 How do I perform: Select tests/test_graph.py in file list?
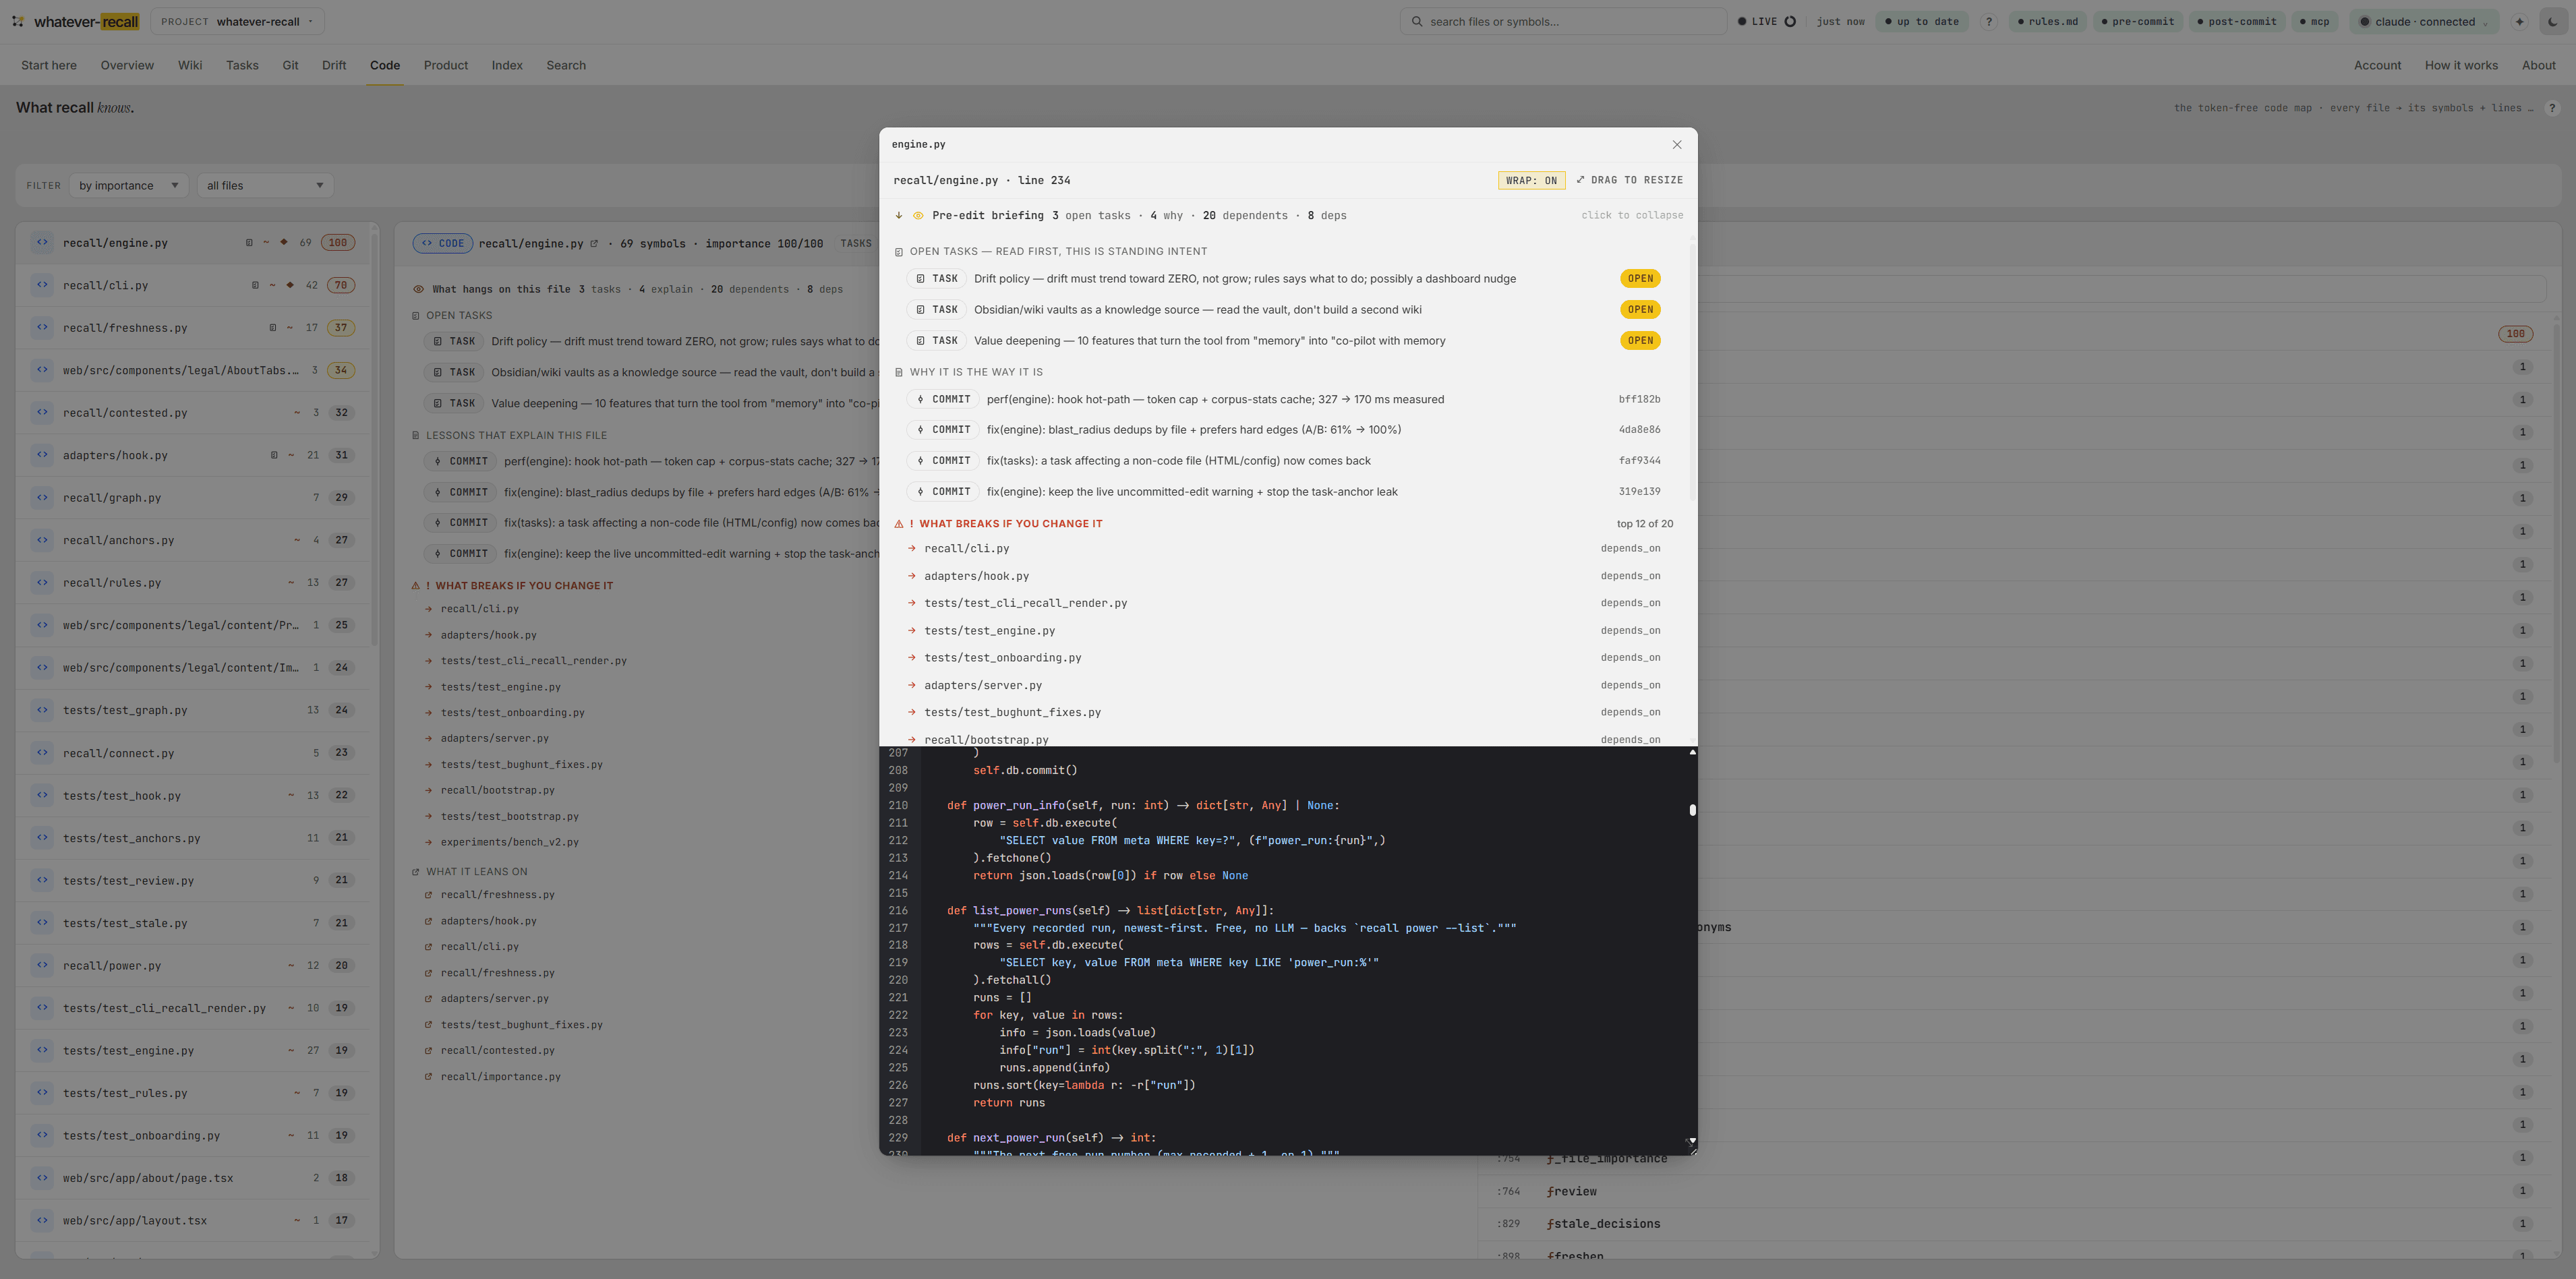tap(192, 710)
